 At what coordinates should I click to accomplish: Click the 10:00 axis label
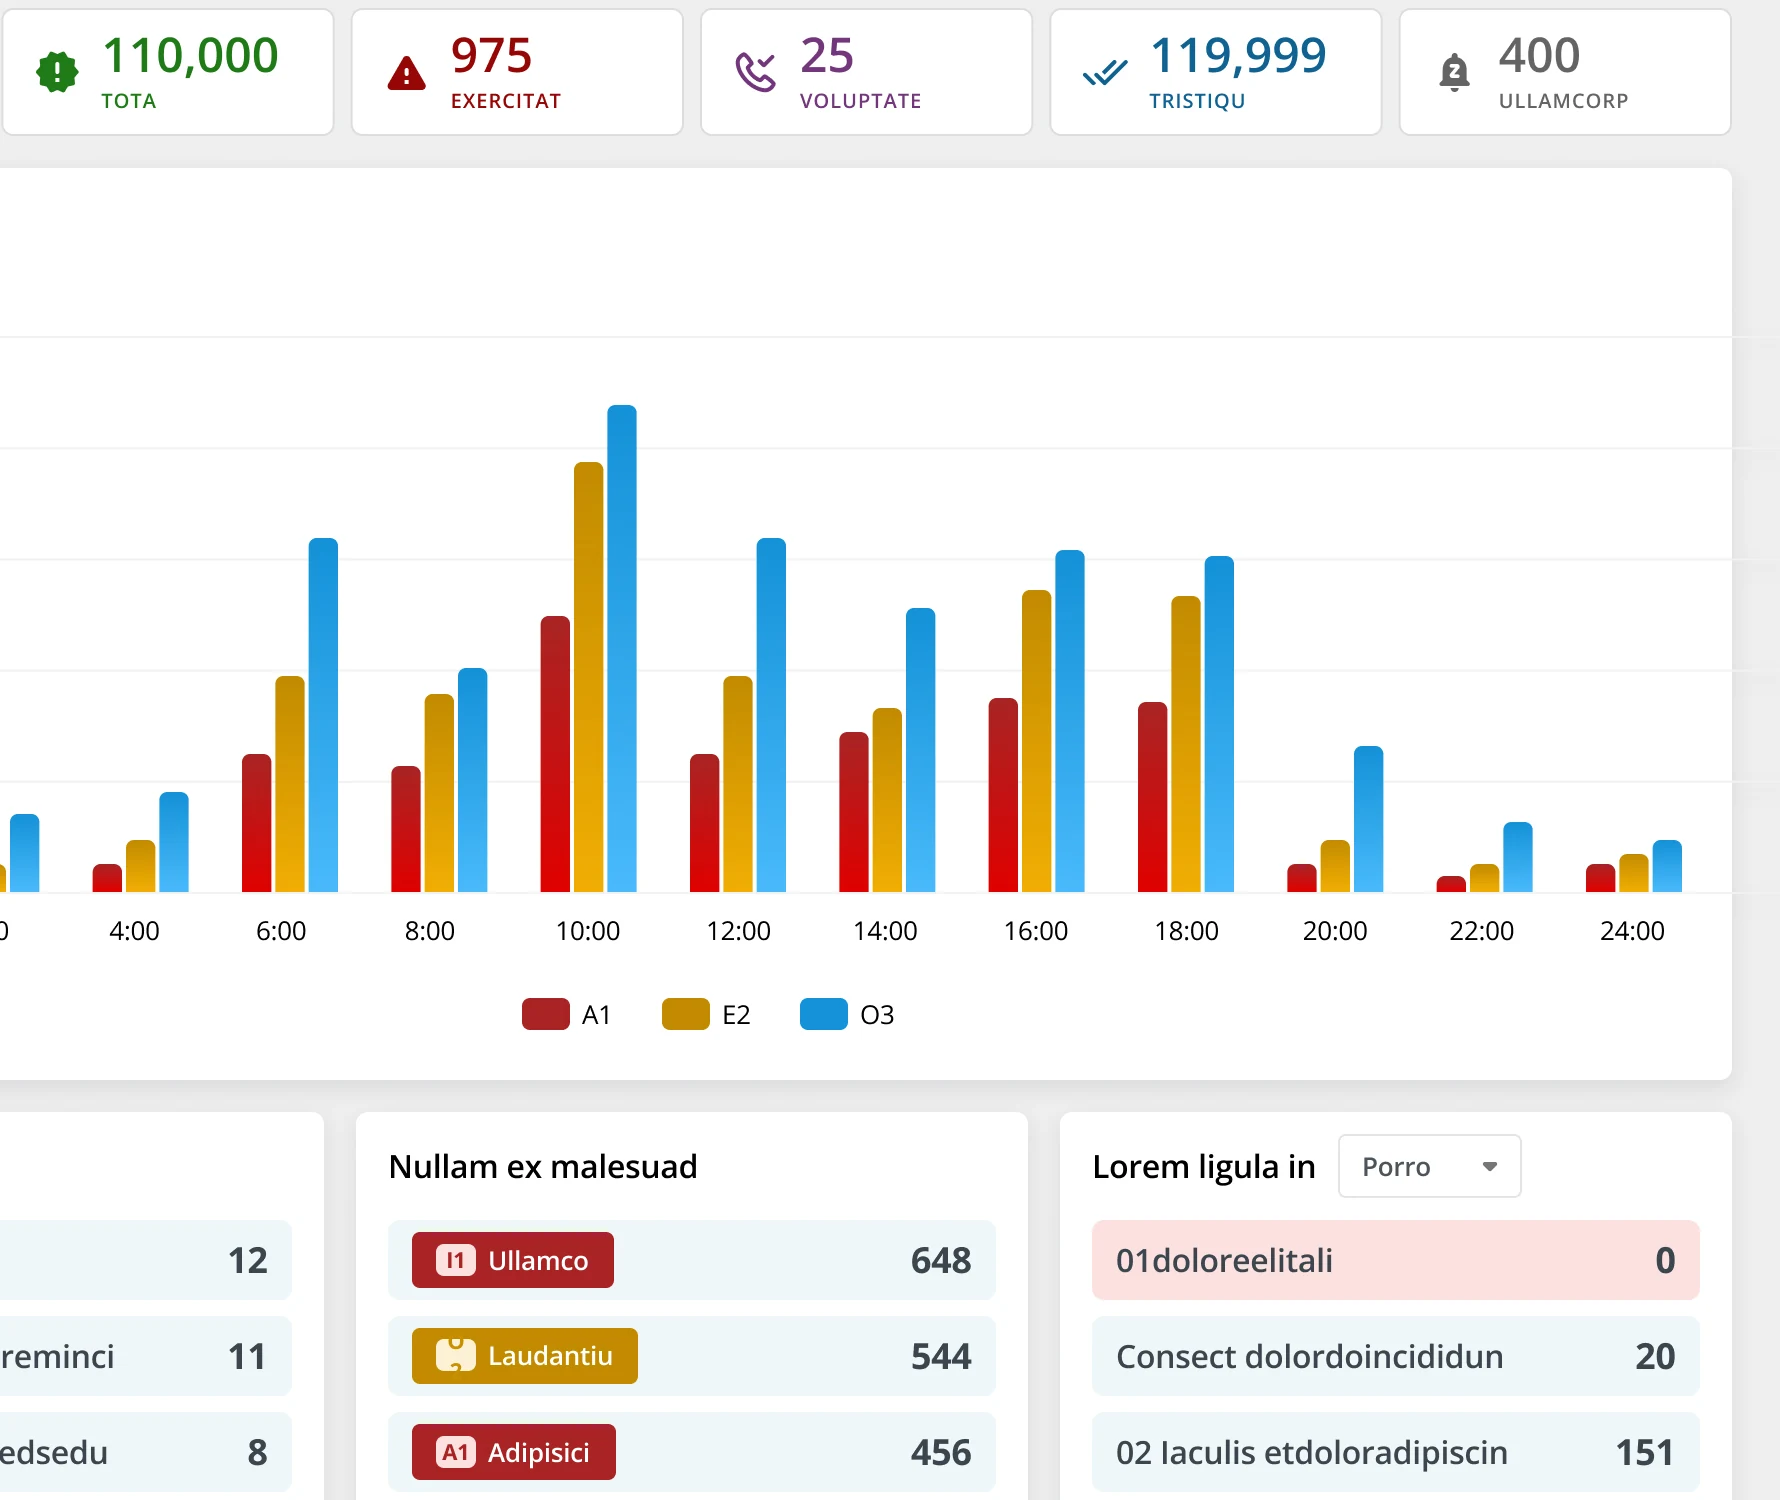coord(588,931)
